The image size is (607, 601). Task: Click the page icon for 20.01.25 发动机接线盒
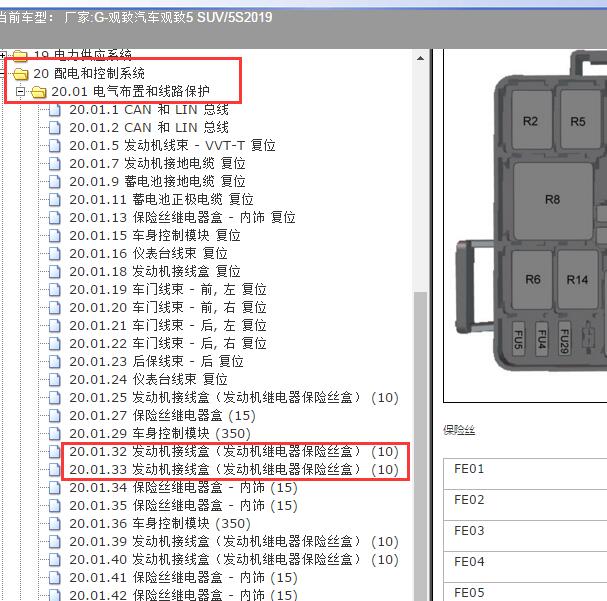tap(55, 397)
